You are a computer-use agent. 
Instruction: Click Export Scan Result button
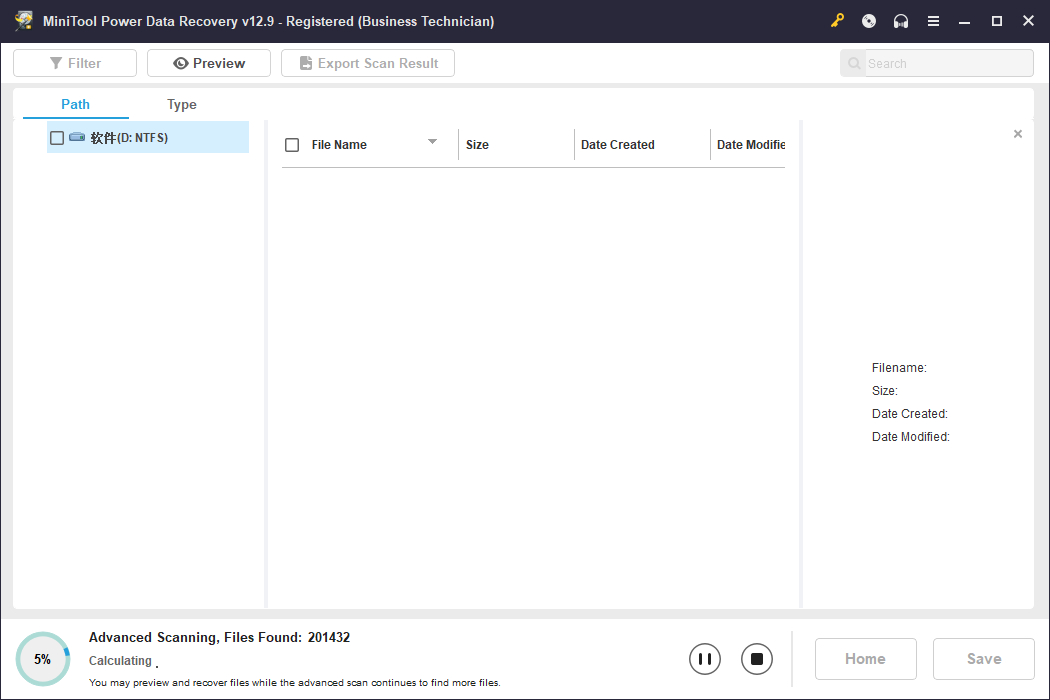368,63
